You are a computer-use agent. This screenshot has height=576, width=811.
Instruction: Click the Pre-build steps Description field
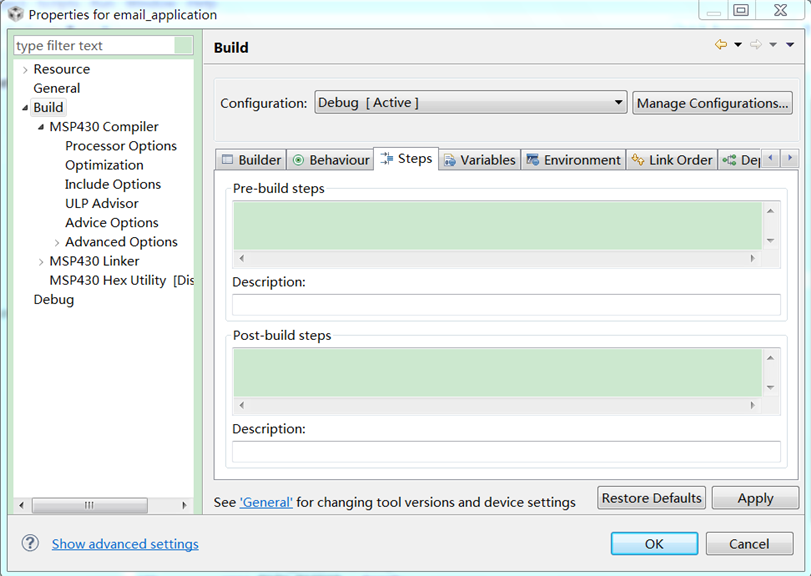tap(506, 305)
